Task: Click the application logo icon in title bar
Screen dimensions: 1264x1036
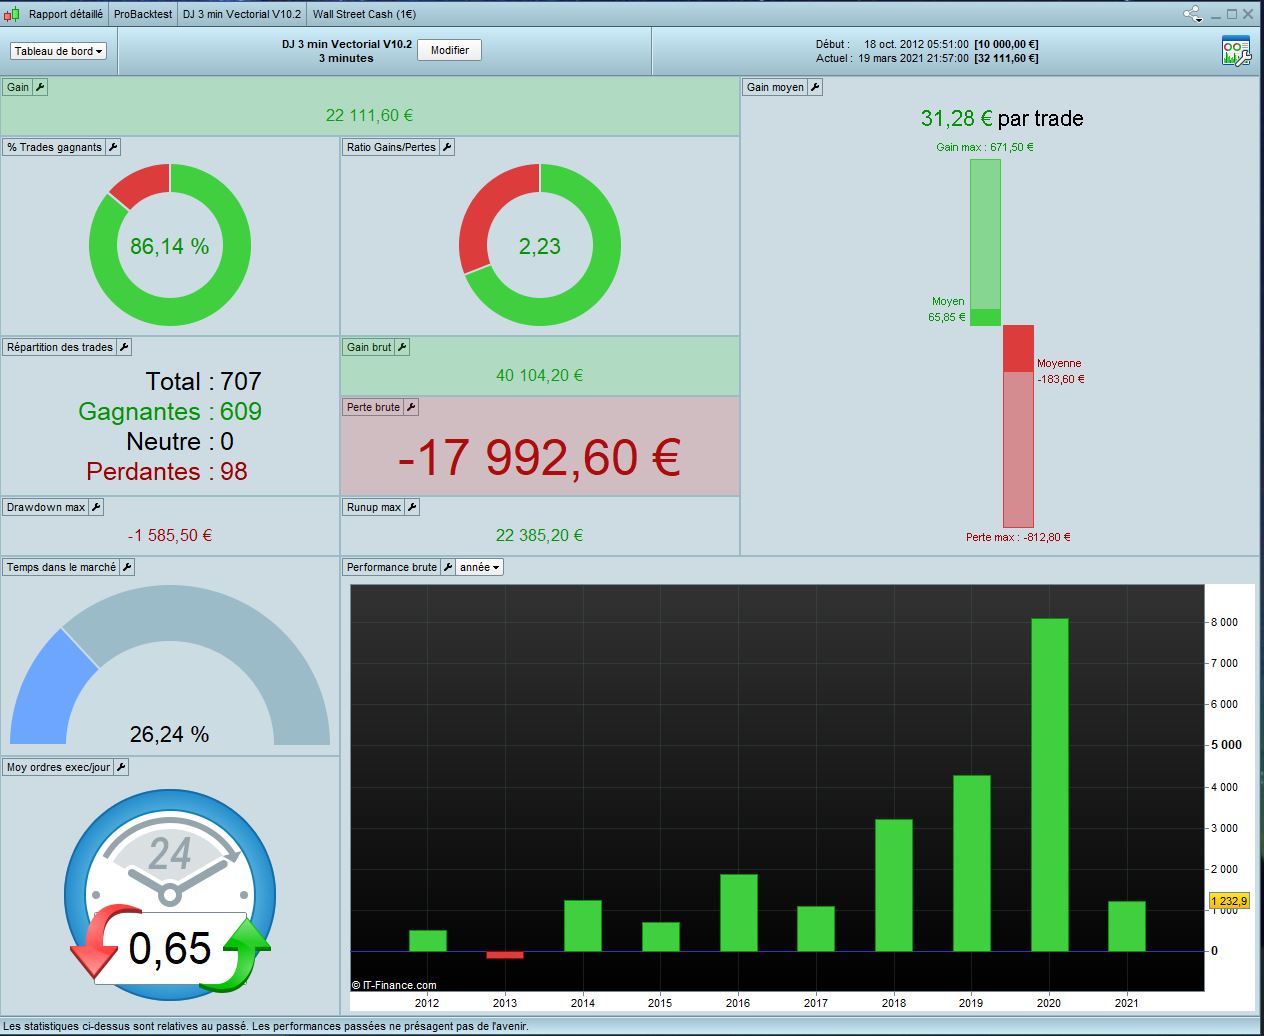Action: point(12,14)
